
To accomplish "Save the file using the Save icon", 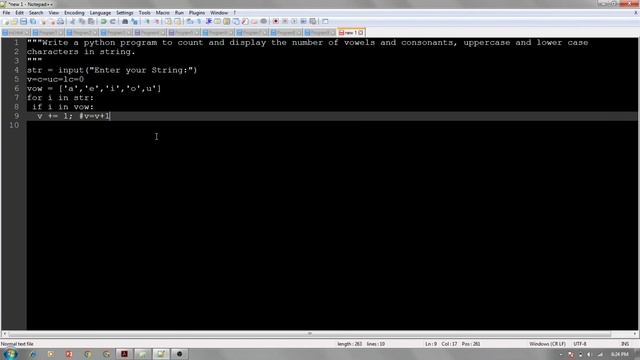I will click(x=23, y=21).
